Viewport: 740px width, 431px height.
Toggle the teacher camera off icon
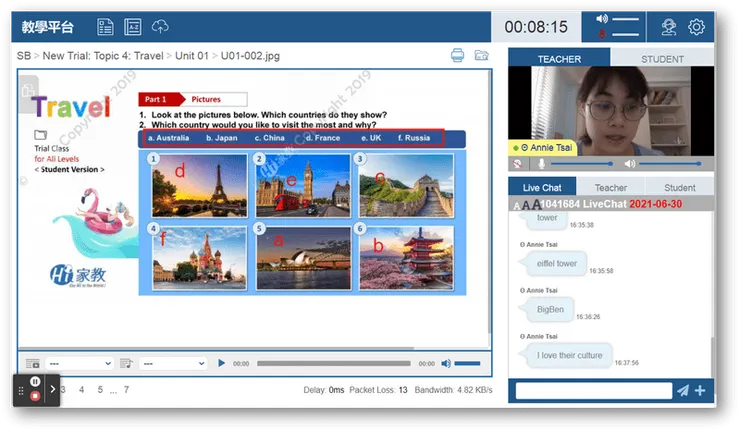[x=519, y=163]
